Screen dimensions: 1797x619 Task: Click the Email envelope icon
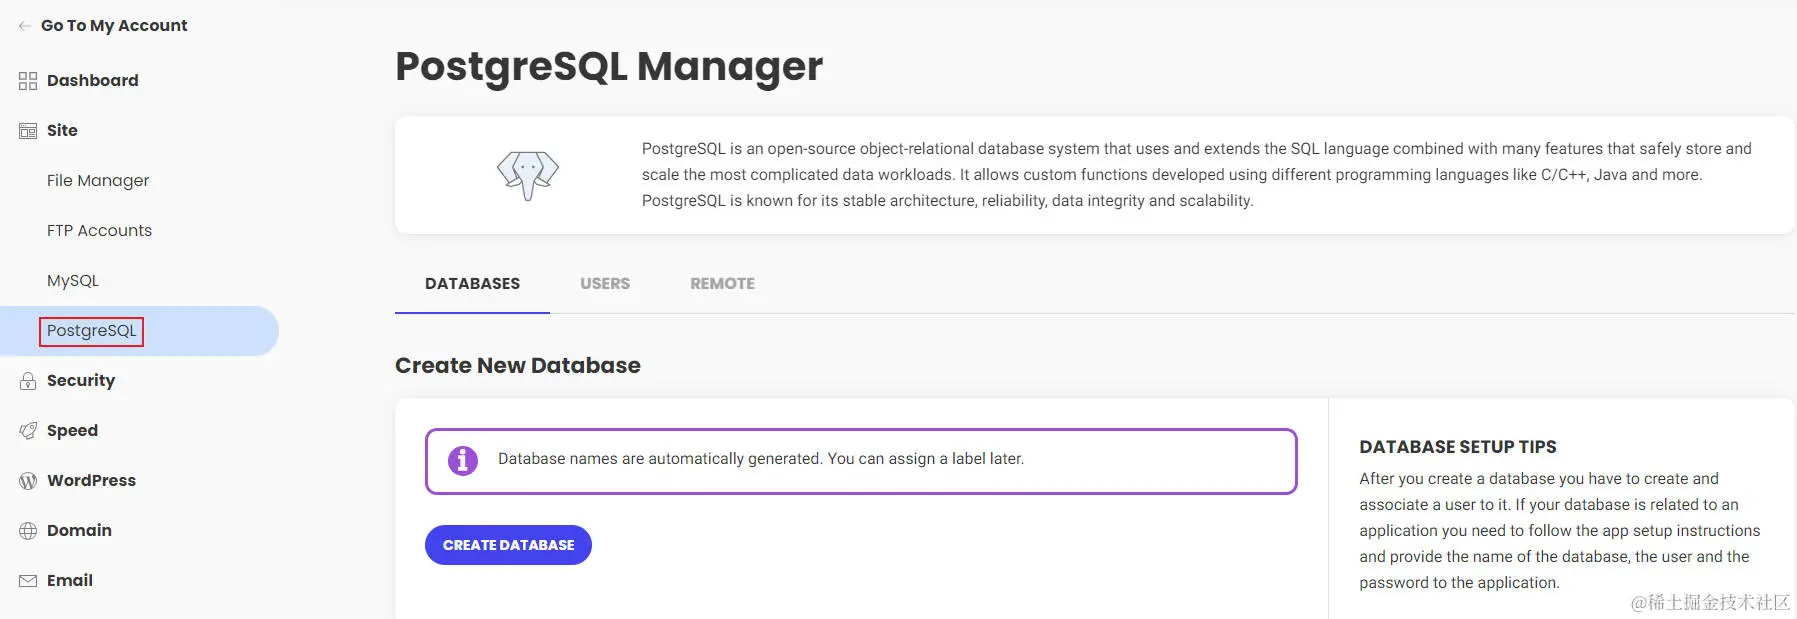28,581
